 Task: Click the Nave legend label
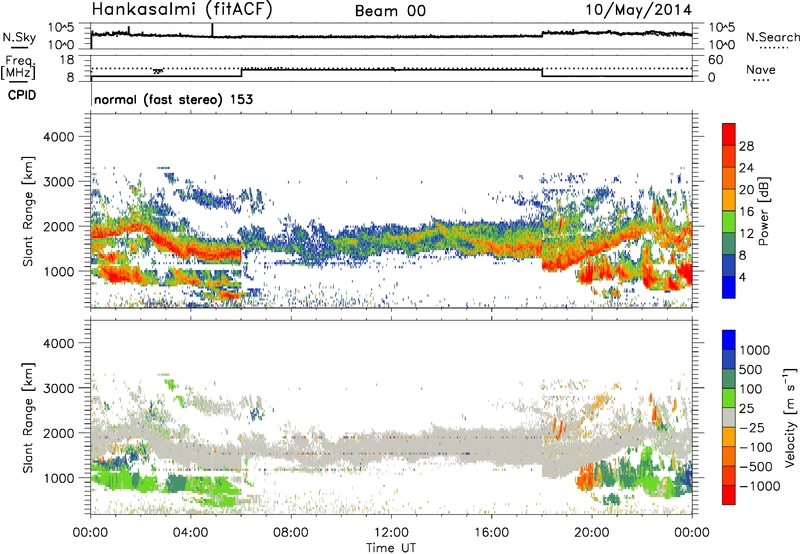pos(761,70)
